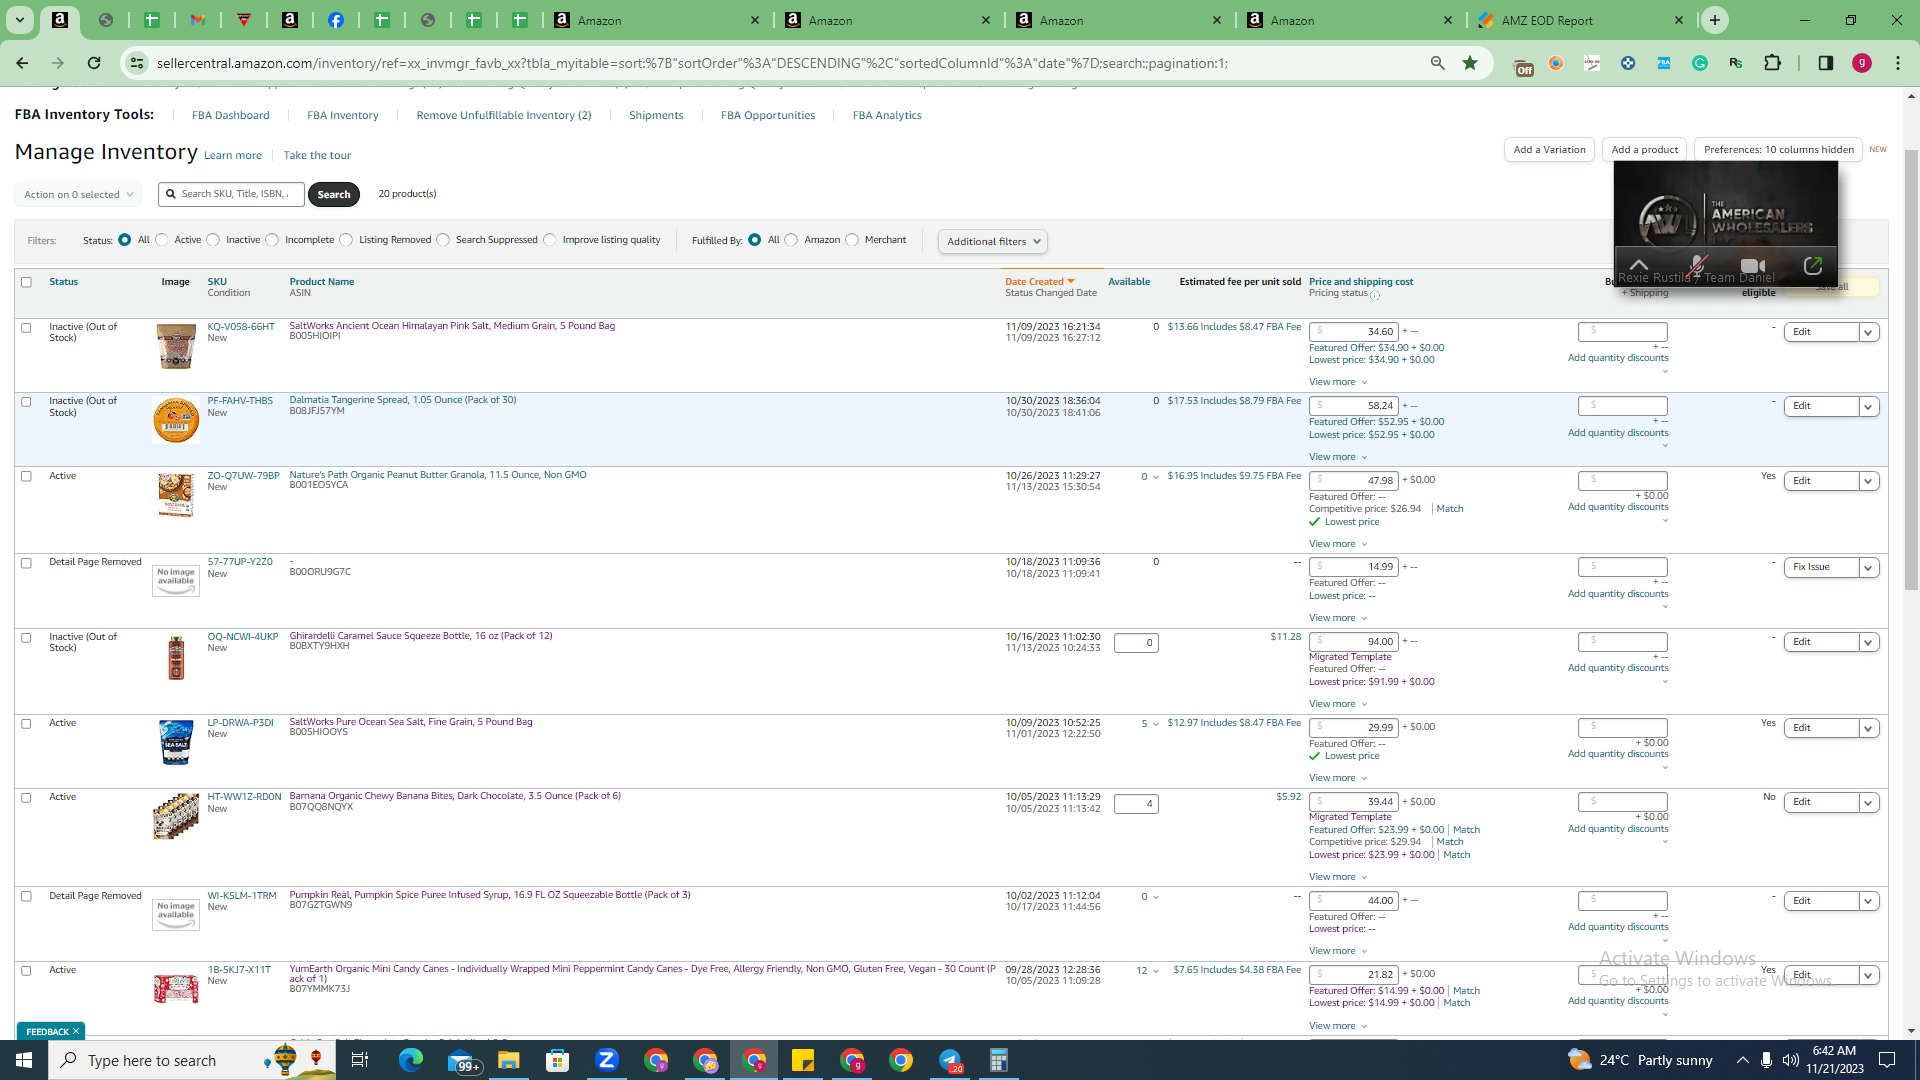Toggle the browser side panel icon

1825,63
